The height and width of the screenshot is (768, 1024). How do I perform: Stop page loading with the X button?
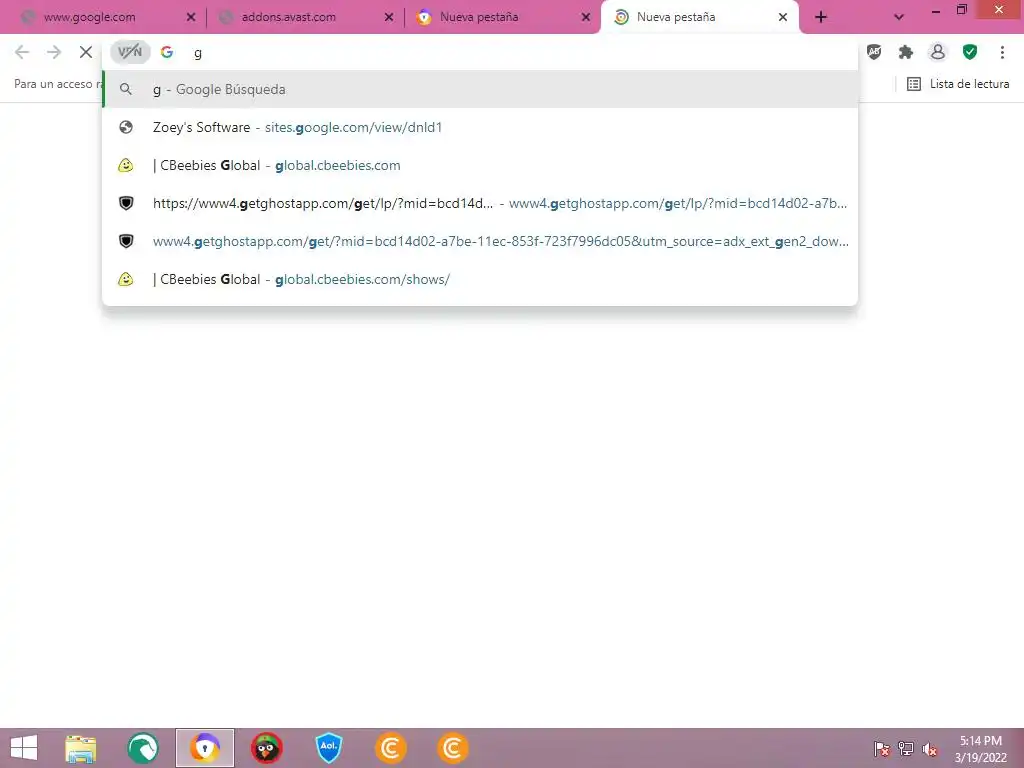pos(86,52)
